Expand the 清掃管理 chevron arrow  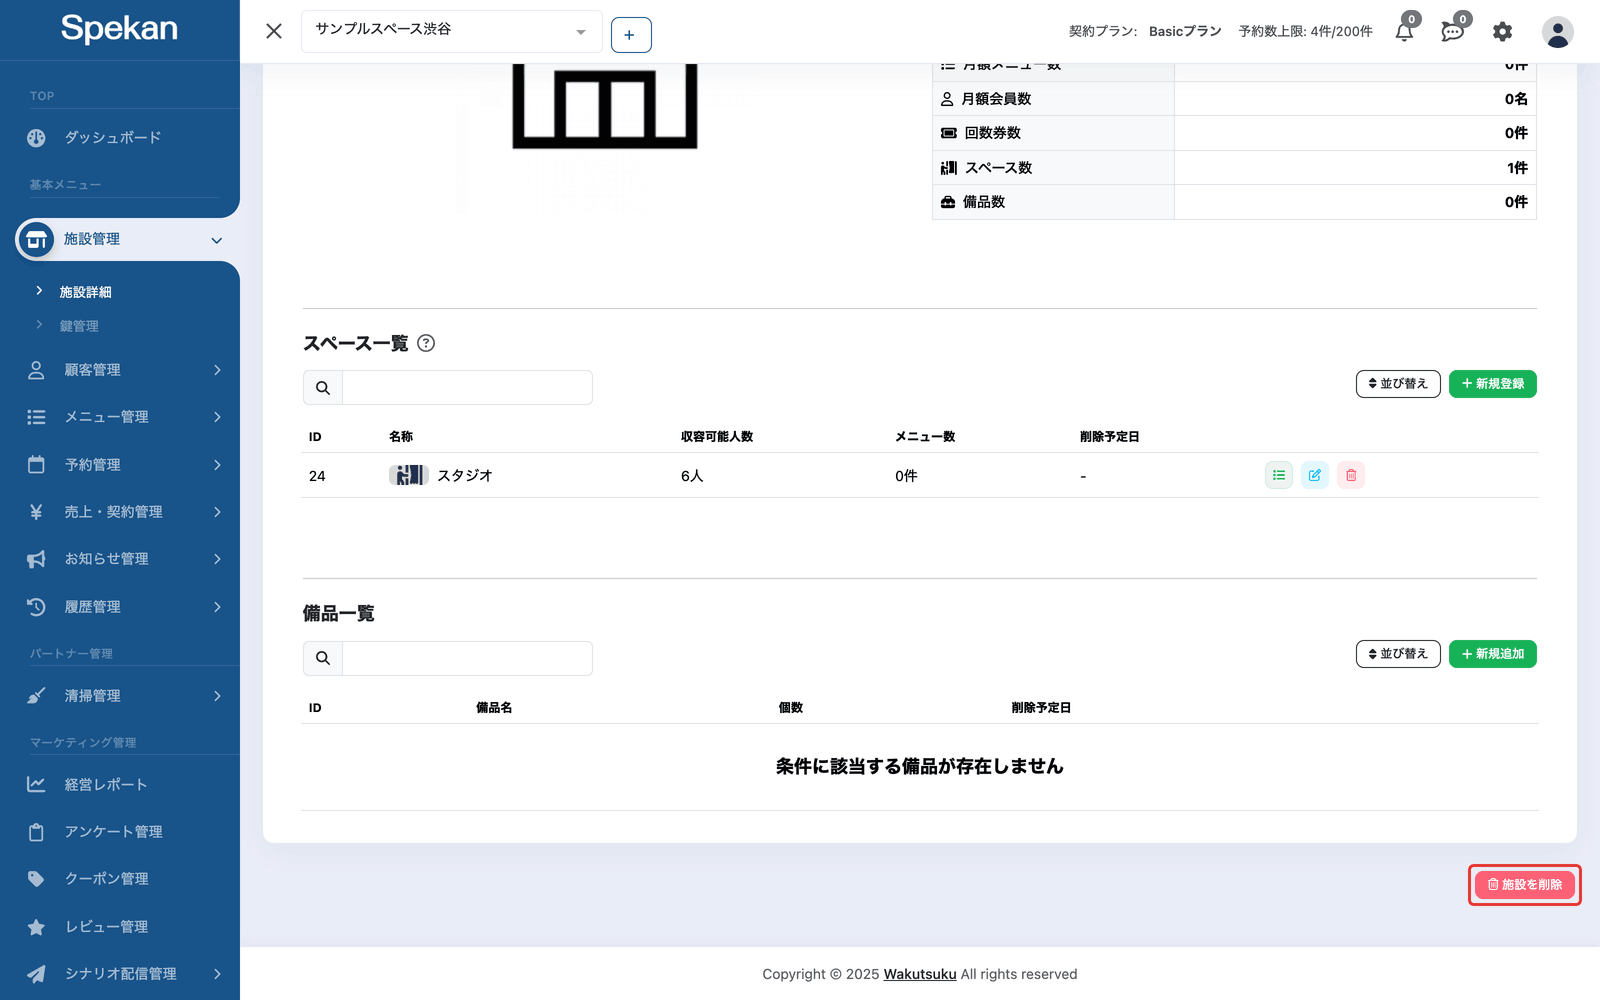click(217, 696)
